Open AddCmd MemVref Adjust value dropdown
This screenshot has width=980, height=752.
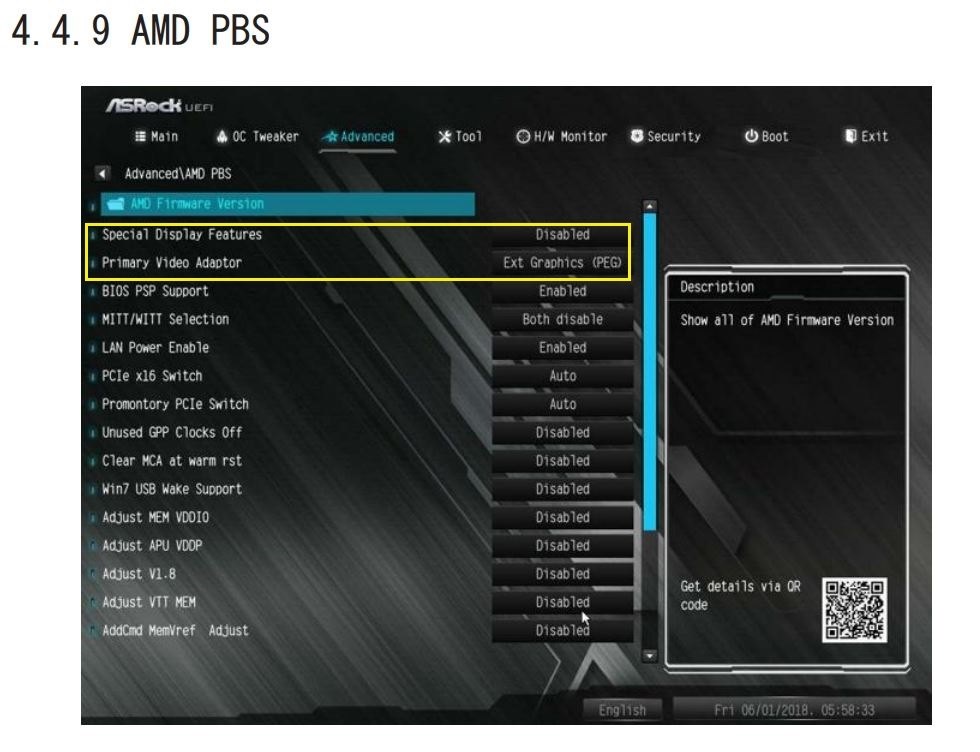[562, 631]
